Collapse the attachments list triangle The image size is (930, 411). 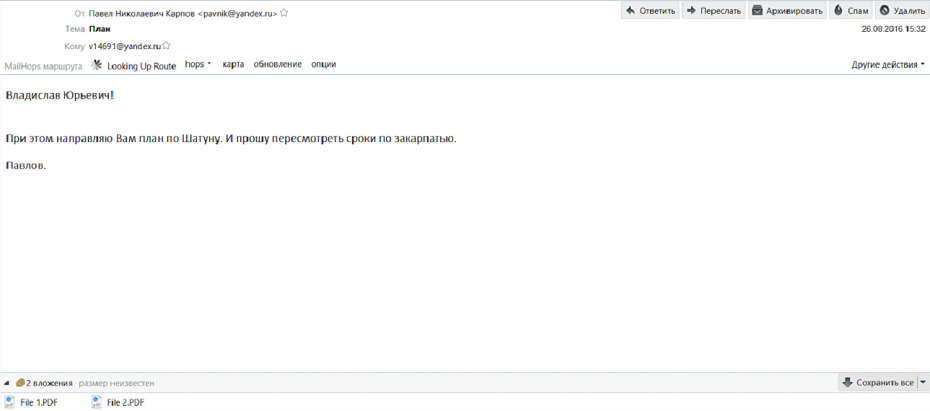click(x=7, y=383)
